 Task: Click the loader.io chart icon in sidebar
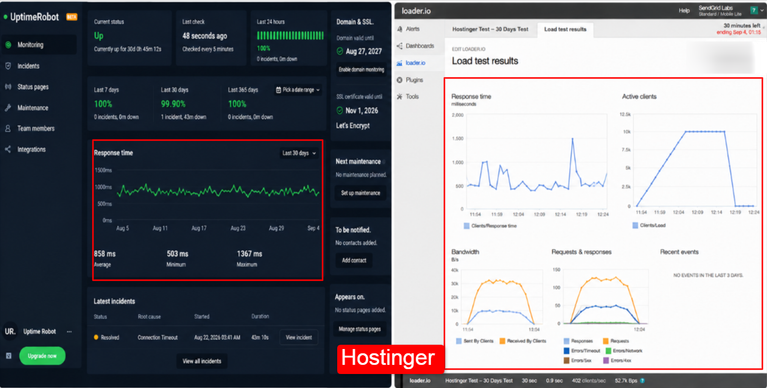[400, 63]
